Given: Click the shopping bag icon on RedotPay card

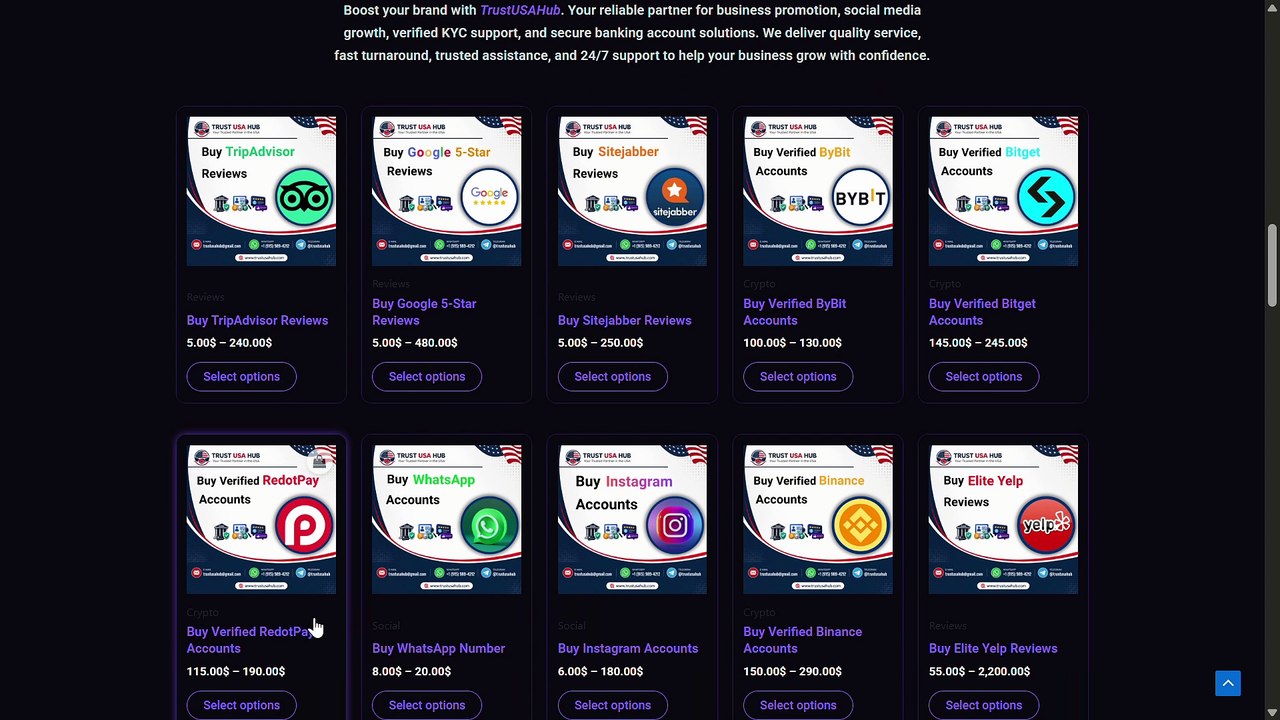Looking at the screenshot, I should click(x=319, y=461).
